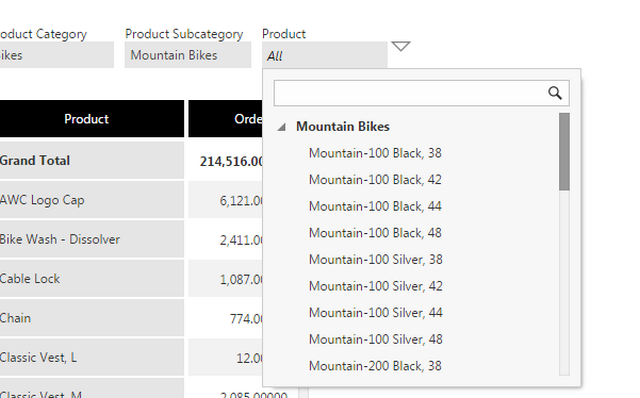Screen dimensions: 640x398
Task: Click the search magnifier icon
Action: [555, 93]
